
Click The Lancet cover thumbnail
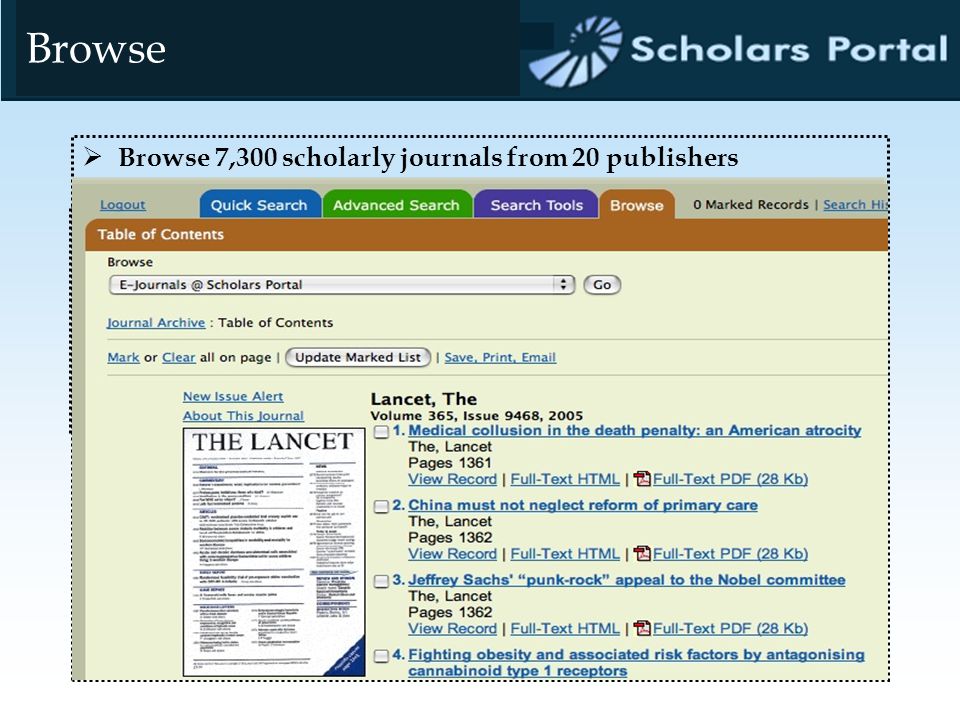click(x=274, y=552)
